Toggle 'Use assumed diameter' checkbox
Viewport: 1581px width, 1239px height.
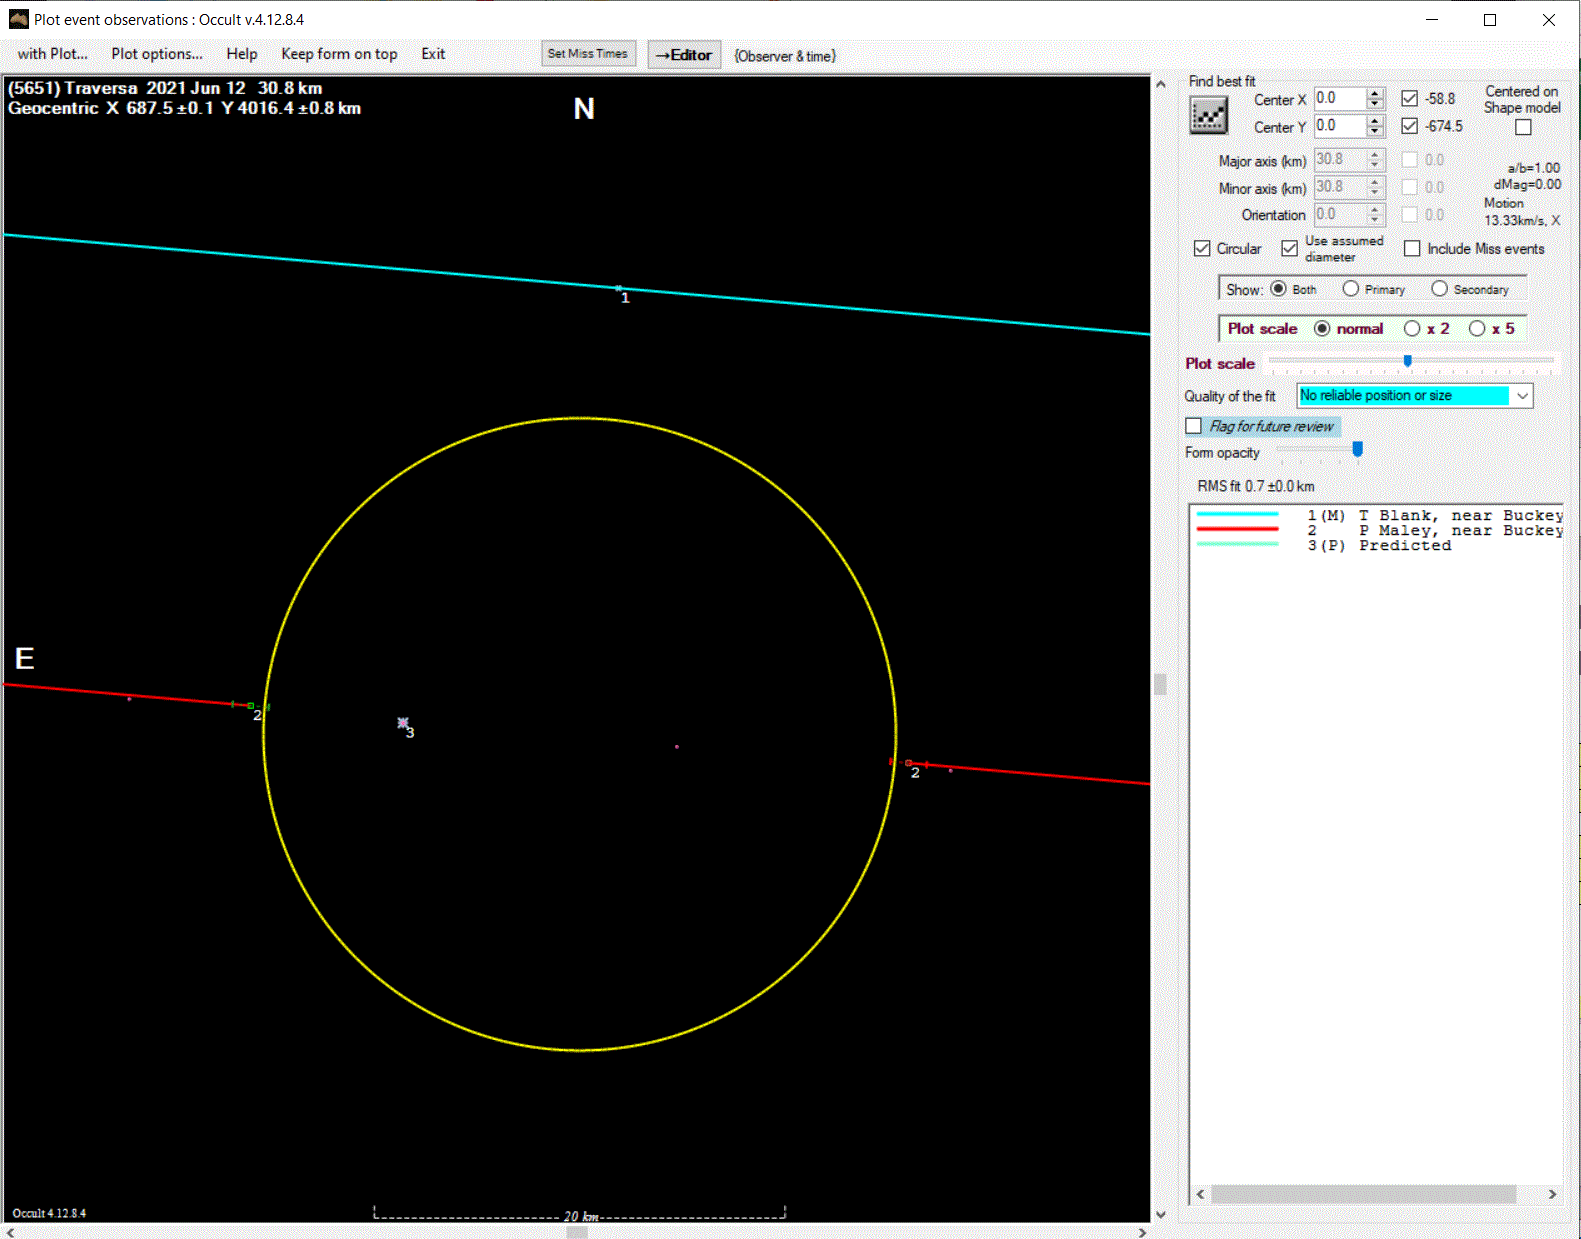(1290, 248)
